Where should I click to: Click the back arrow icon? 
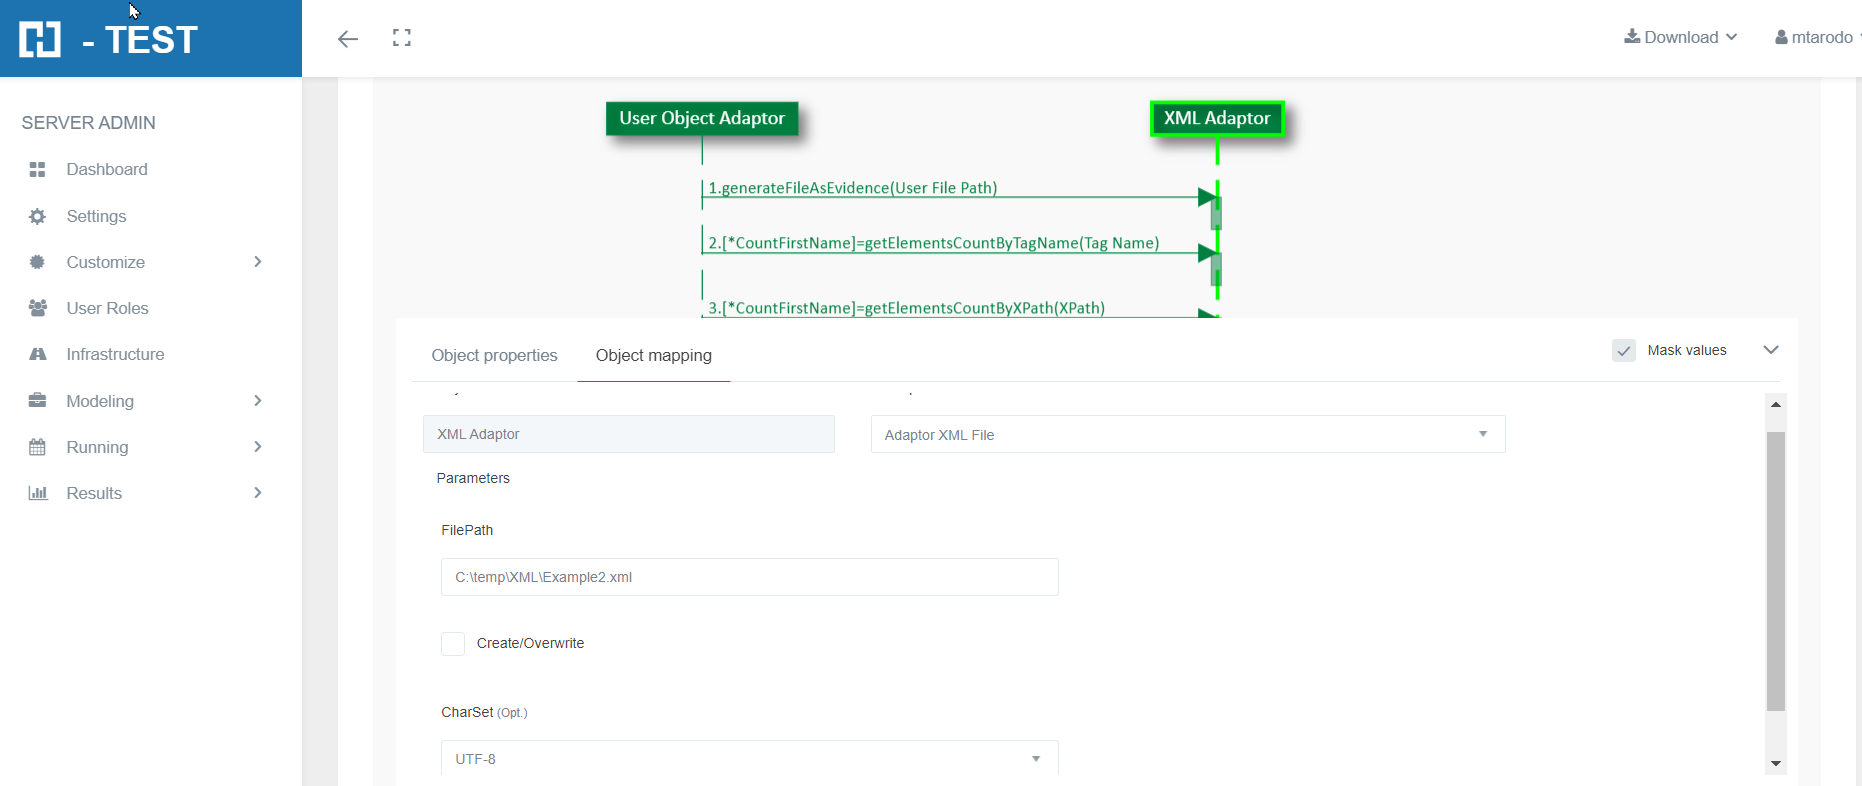(348, 39)
